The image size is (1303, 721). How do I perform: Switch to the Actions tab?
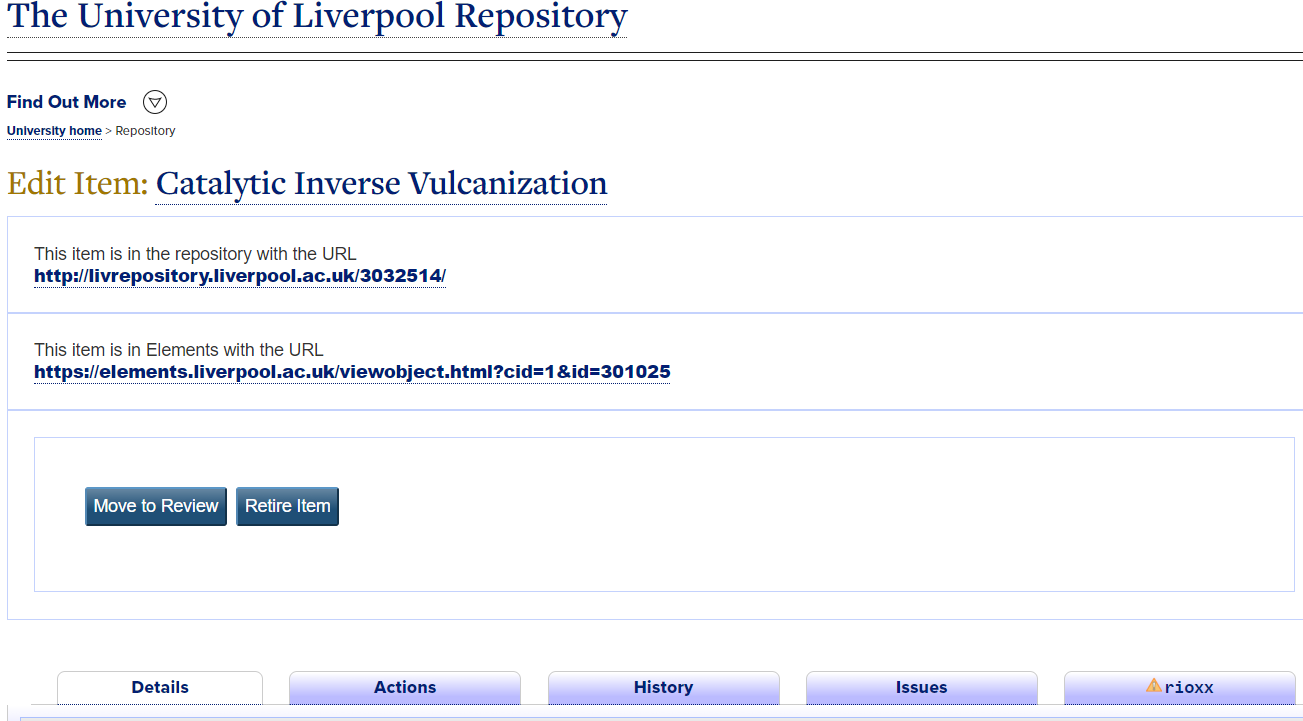[405, 688]
